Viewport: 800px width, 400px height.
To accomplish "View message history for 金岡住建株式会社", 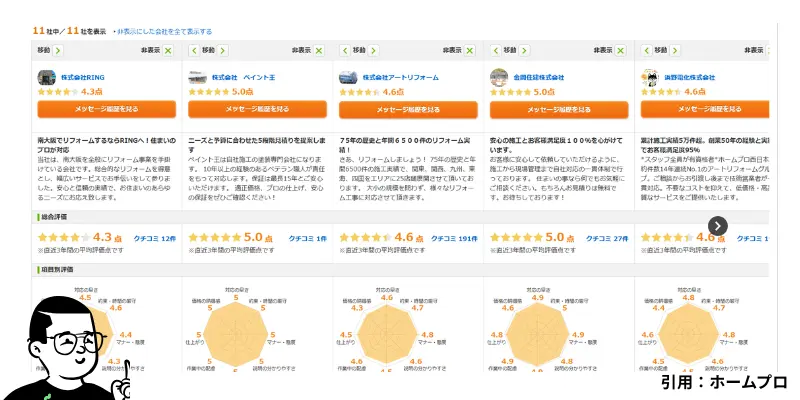I will tap(559, 109).
